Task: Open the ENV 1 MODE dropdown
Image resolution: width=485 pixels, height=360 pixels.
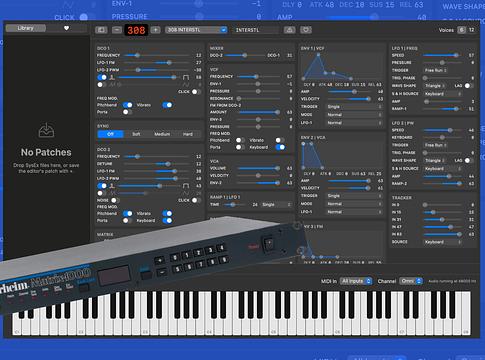Action: point(354,115)
